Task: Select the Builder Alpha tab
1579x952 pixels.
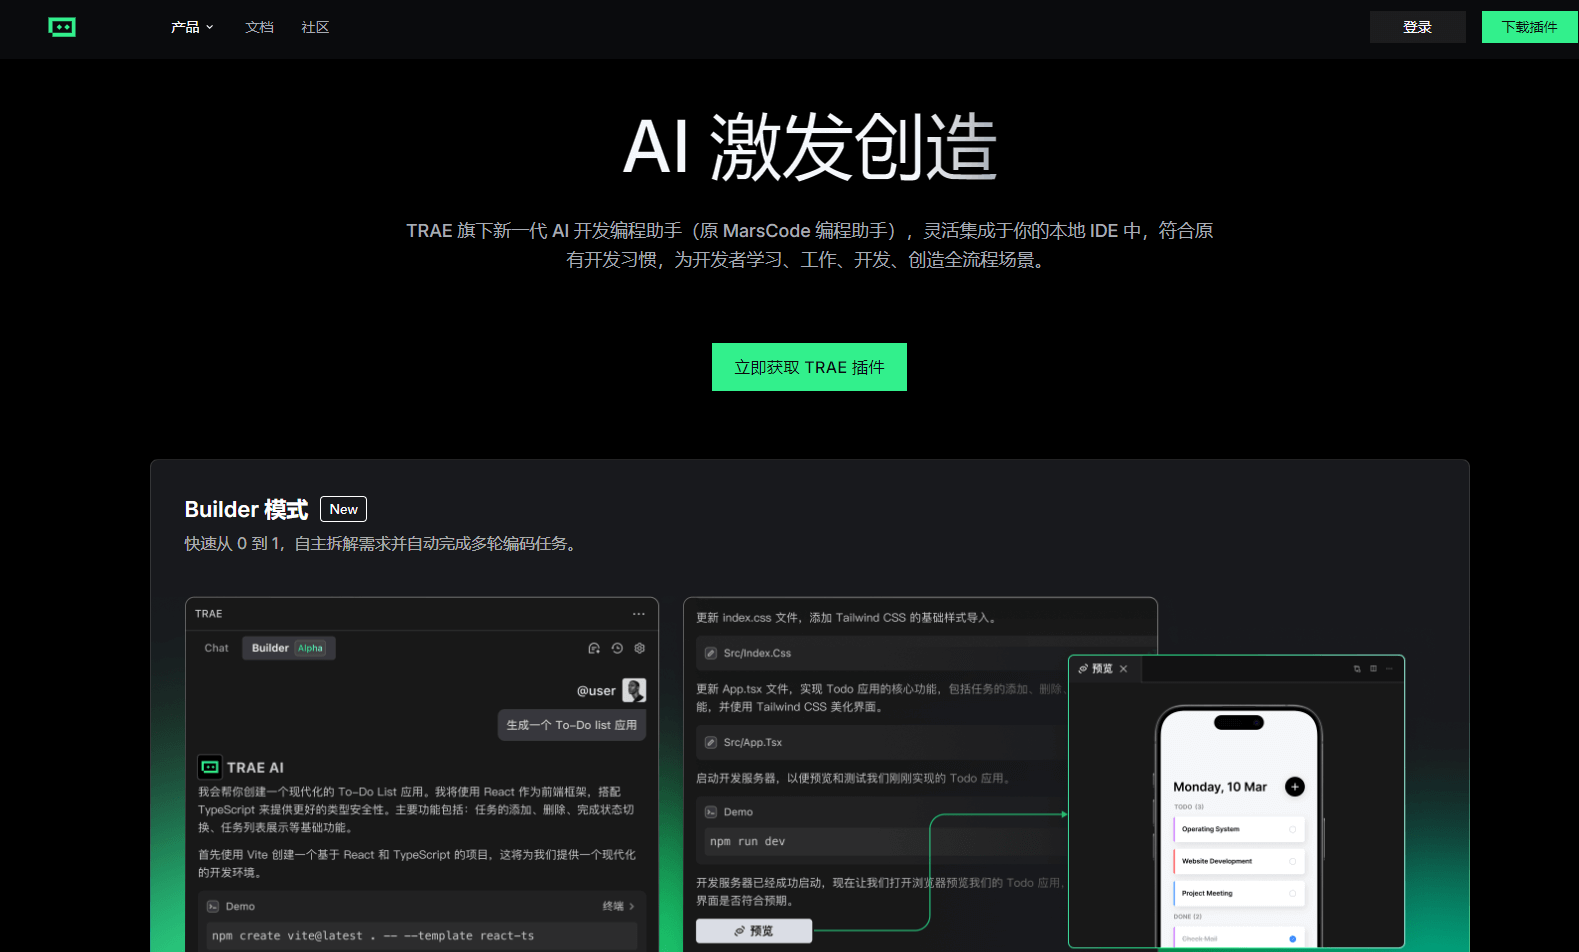Action: pyautogui.click(x=288, y=648)
